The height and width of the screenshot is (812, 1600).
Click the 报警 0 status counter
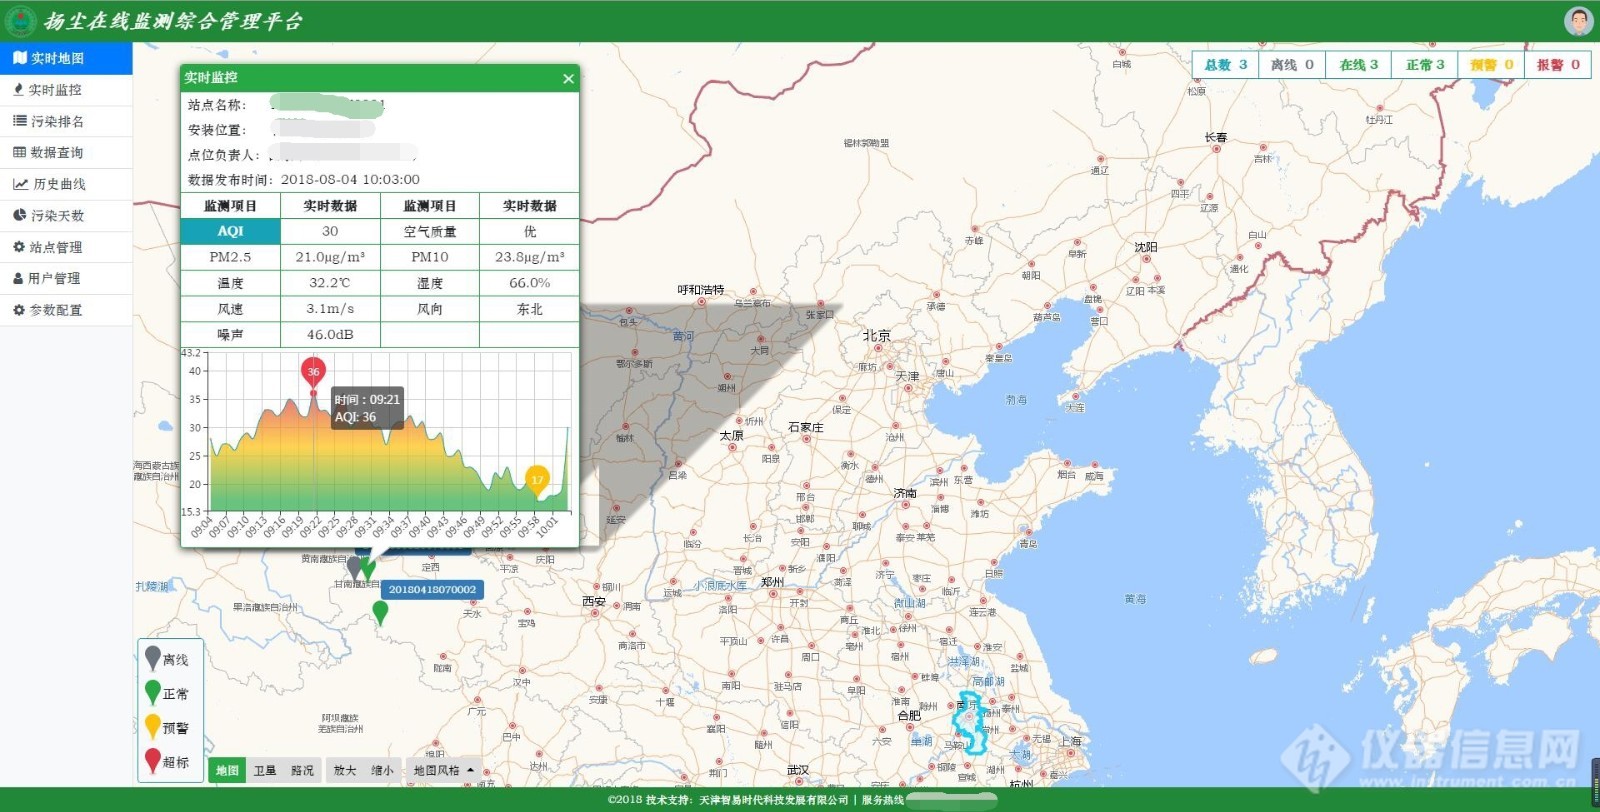pos(1558,65)
